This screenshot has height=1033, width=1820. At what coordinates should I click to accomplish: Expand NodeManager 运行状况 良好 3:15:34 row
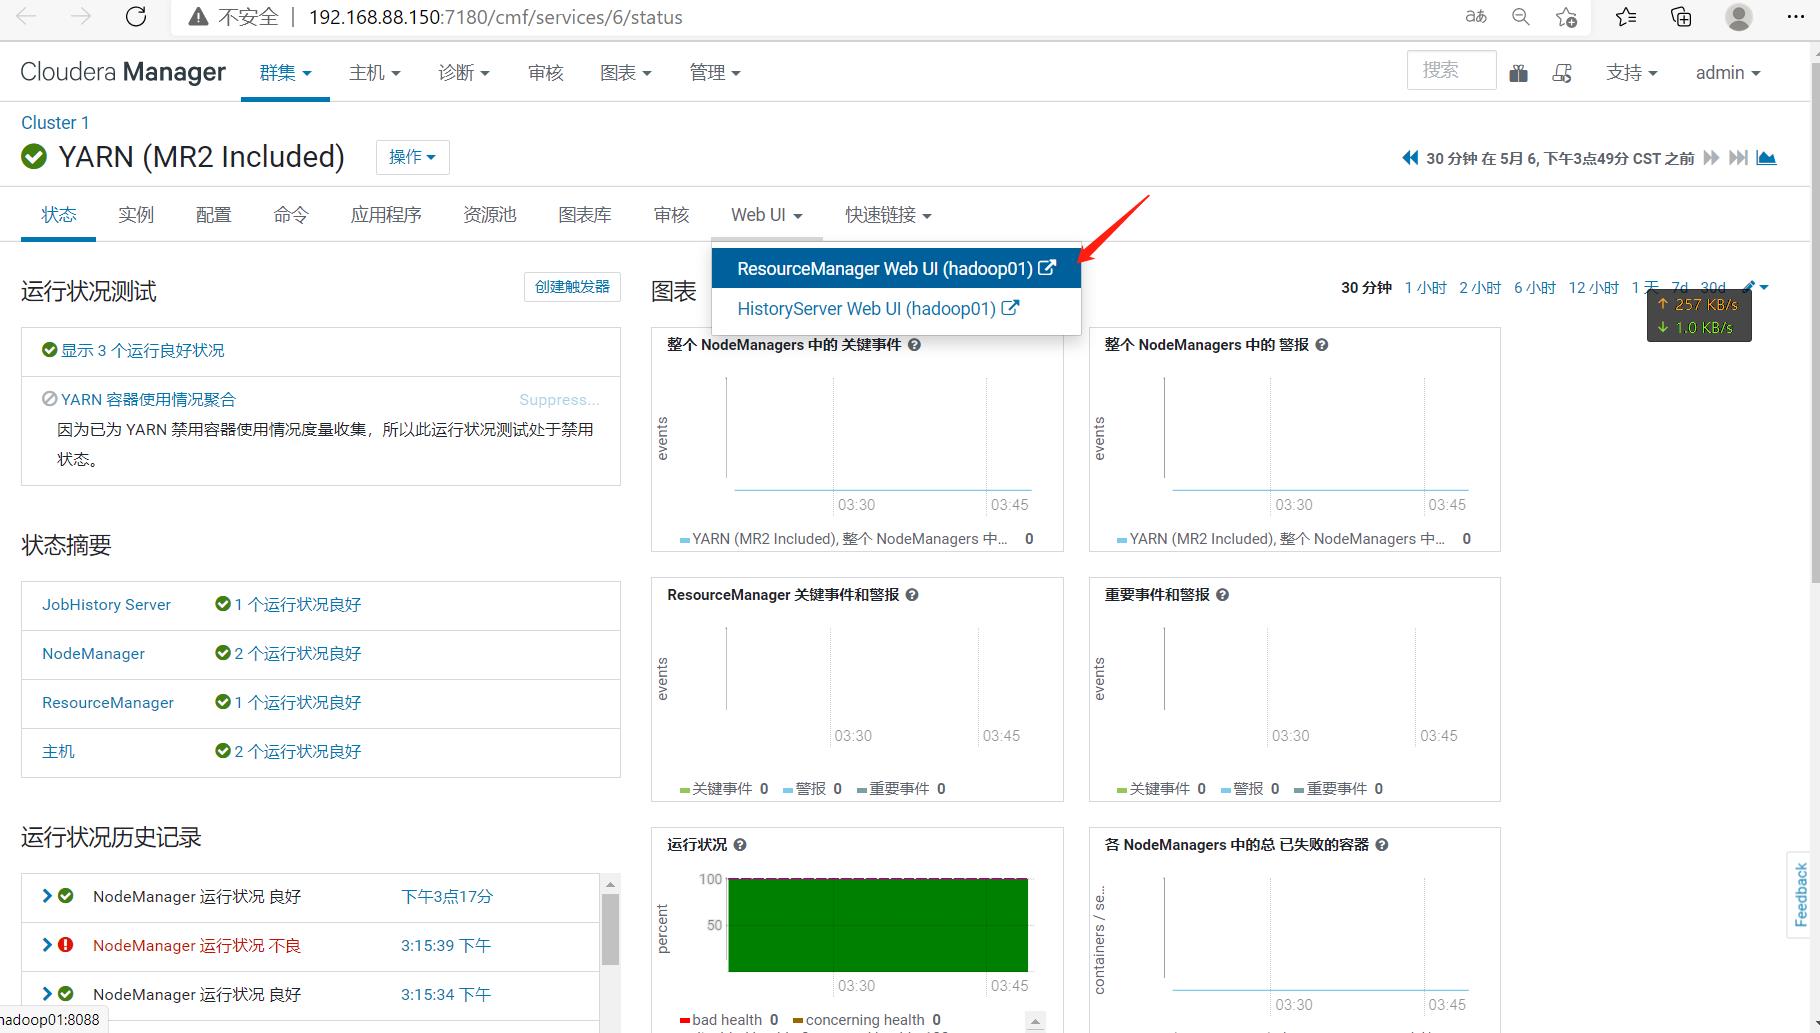tap(46, 994)
